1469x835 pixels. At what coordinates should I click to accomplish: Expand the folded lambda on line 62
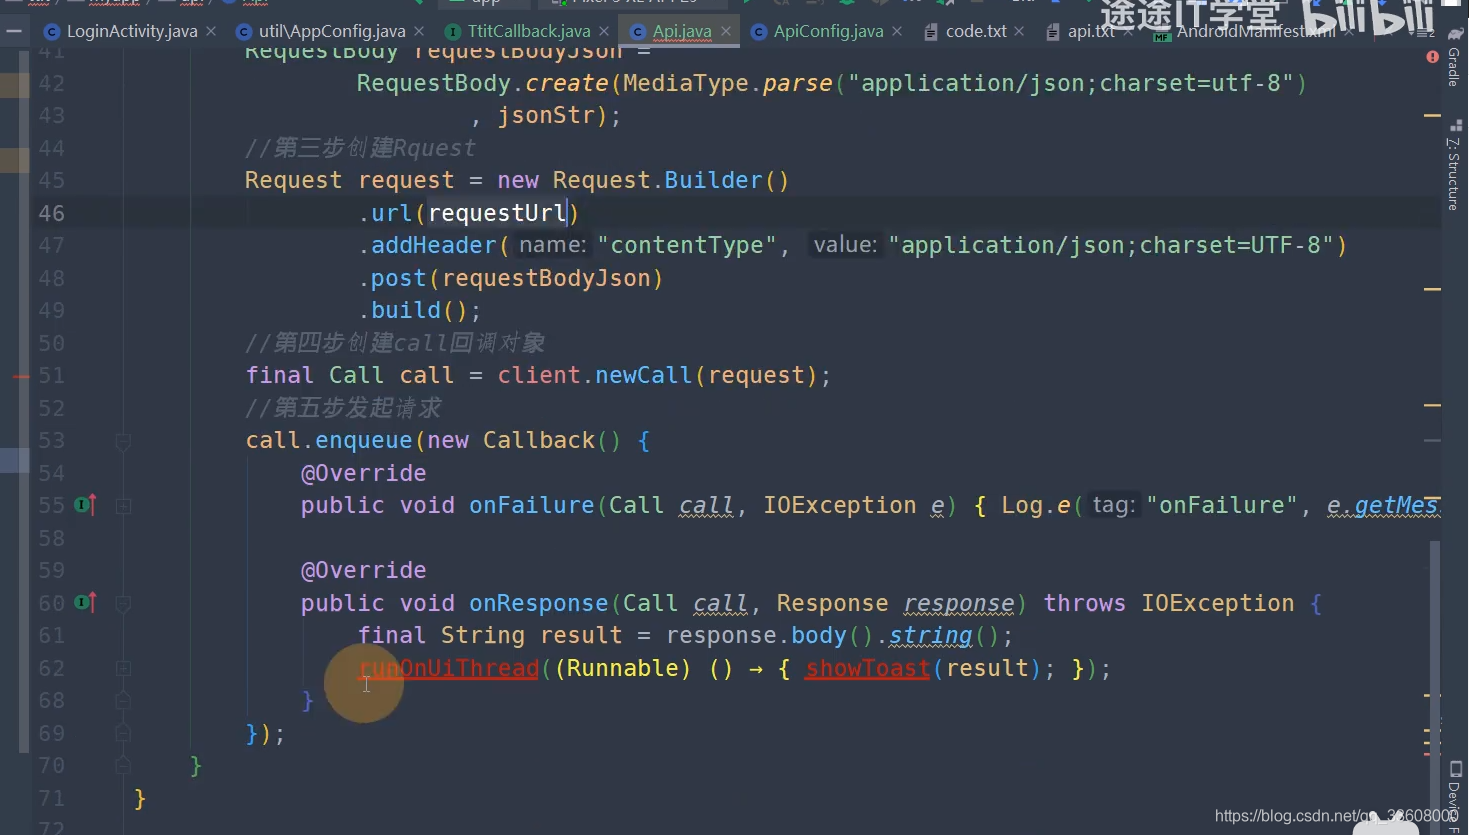[123, 668]
